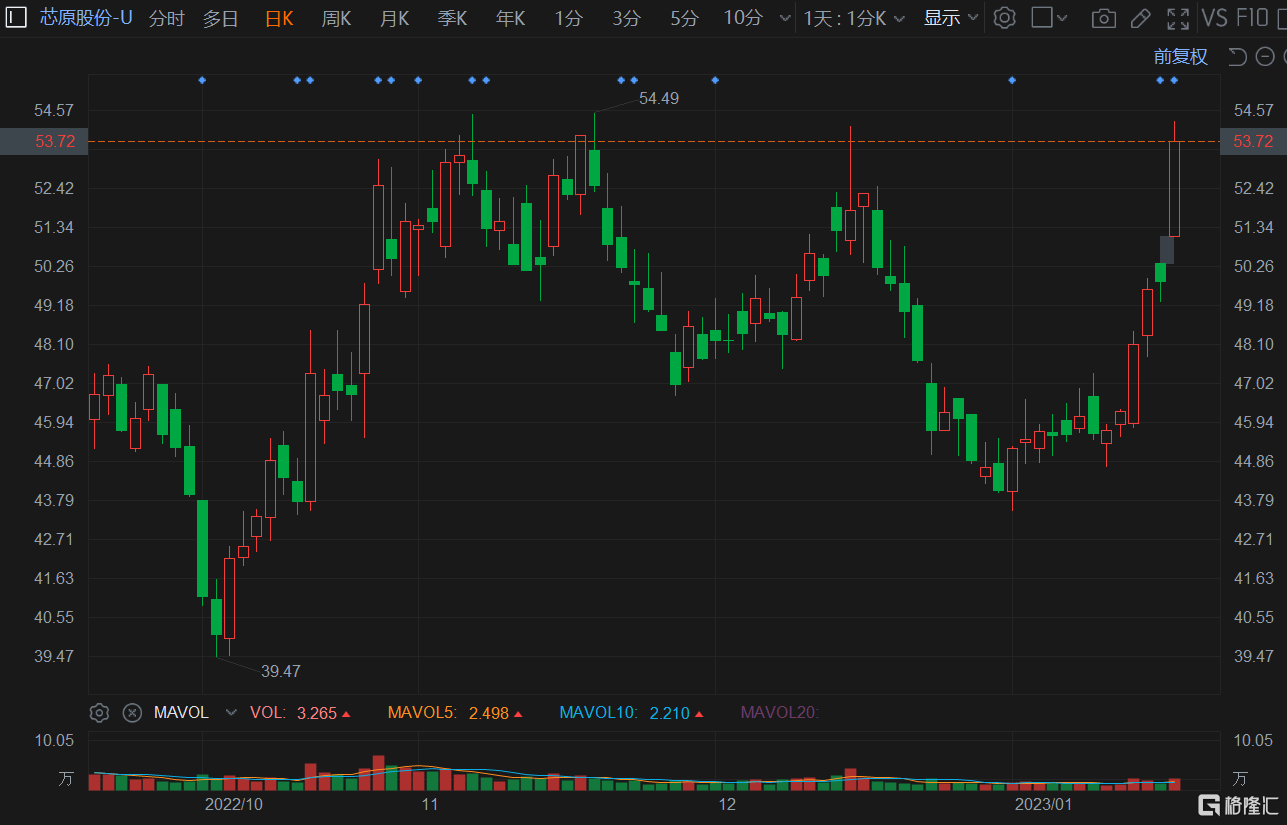This screenshot has width=1287, height=825.
Task: Select the 年K yearly tab
Action: (511, 18)
